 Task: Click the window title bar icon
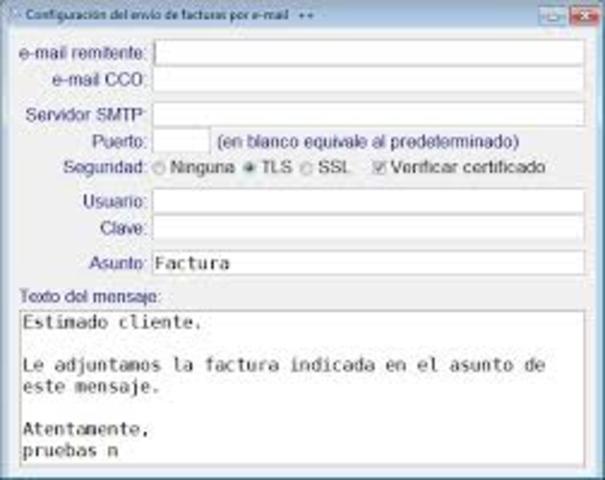[16, 15]
